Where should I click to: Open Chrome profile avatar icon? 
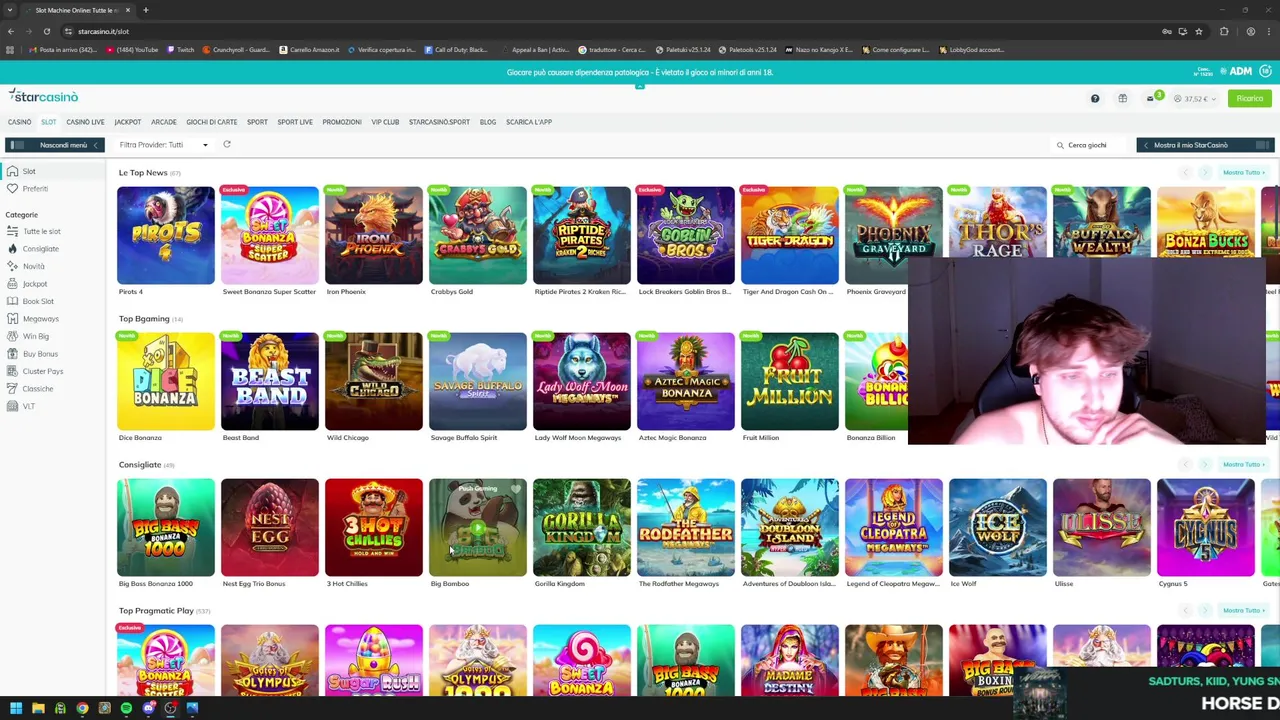1250,31
